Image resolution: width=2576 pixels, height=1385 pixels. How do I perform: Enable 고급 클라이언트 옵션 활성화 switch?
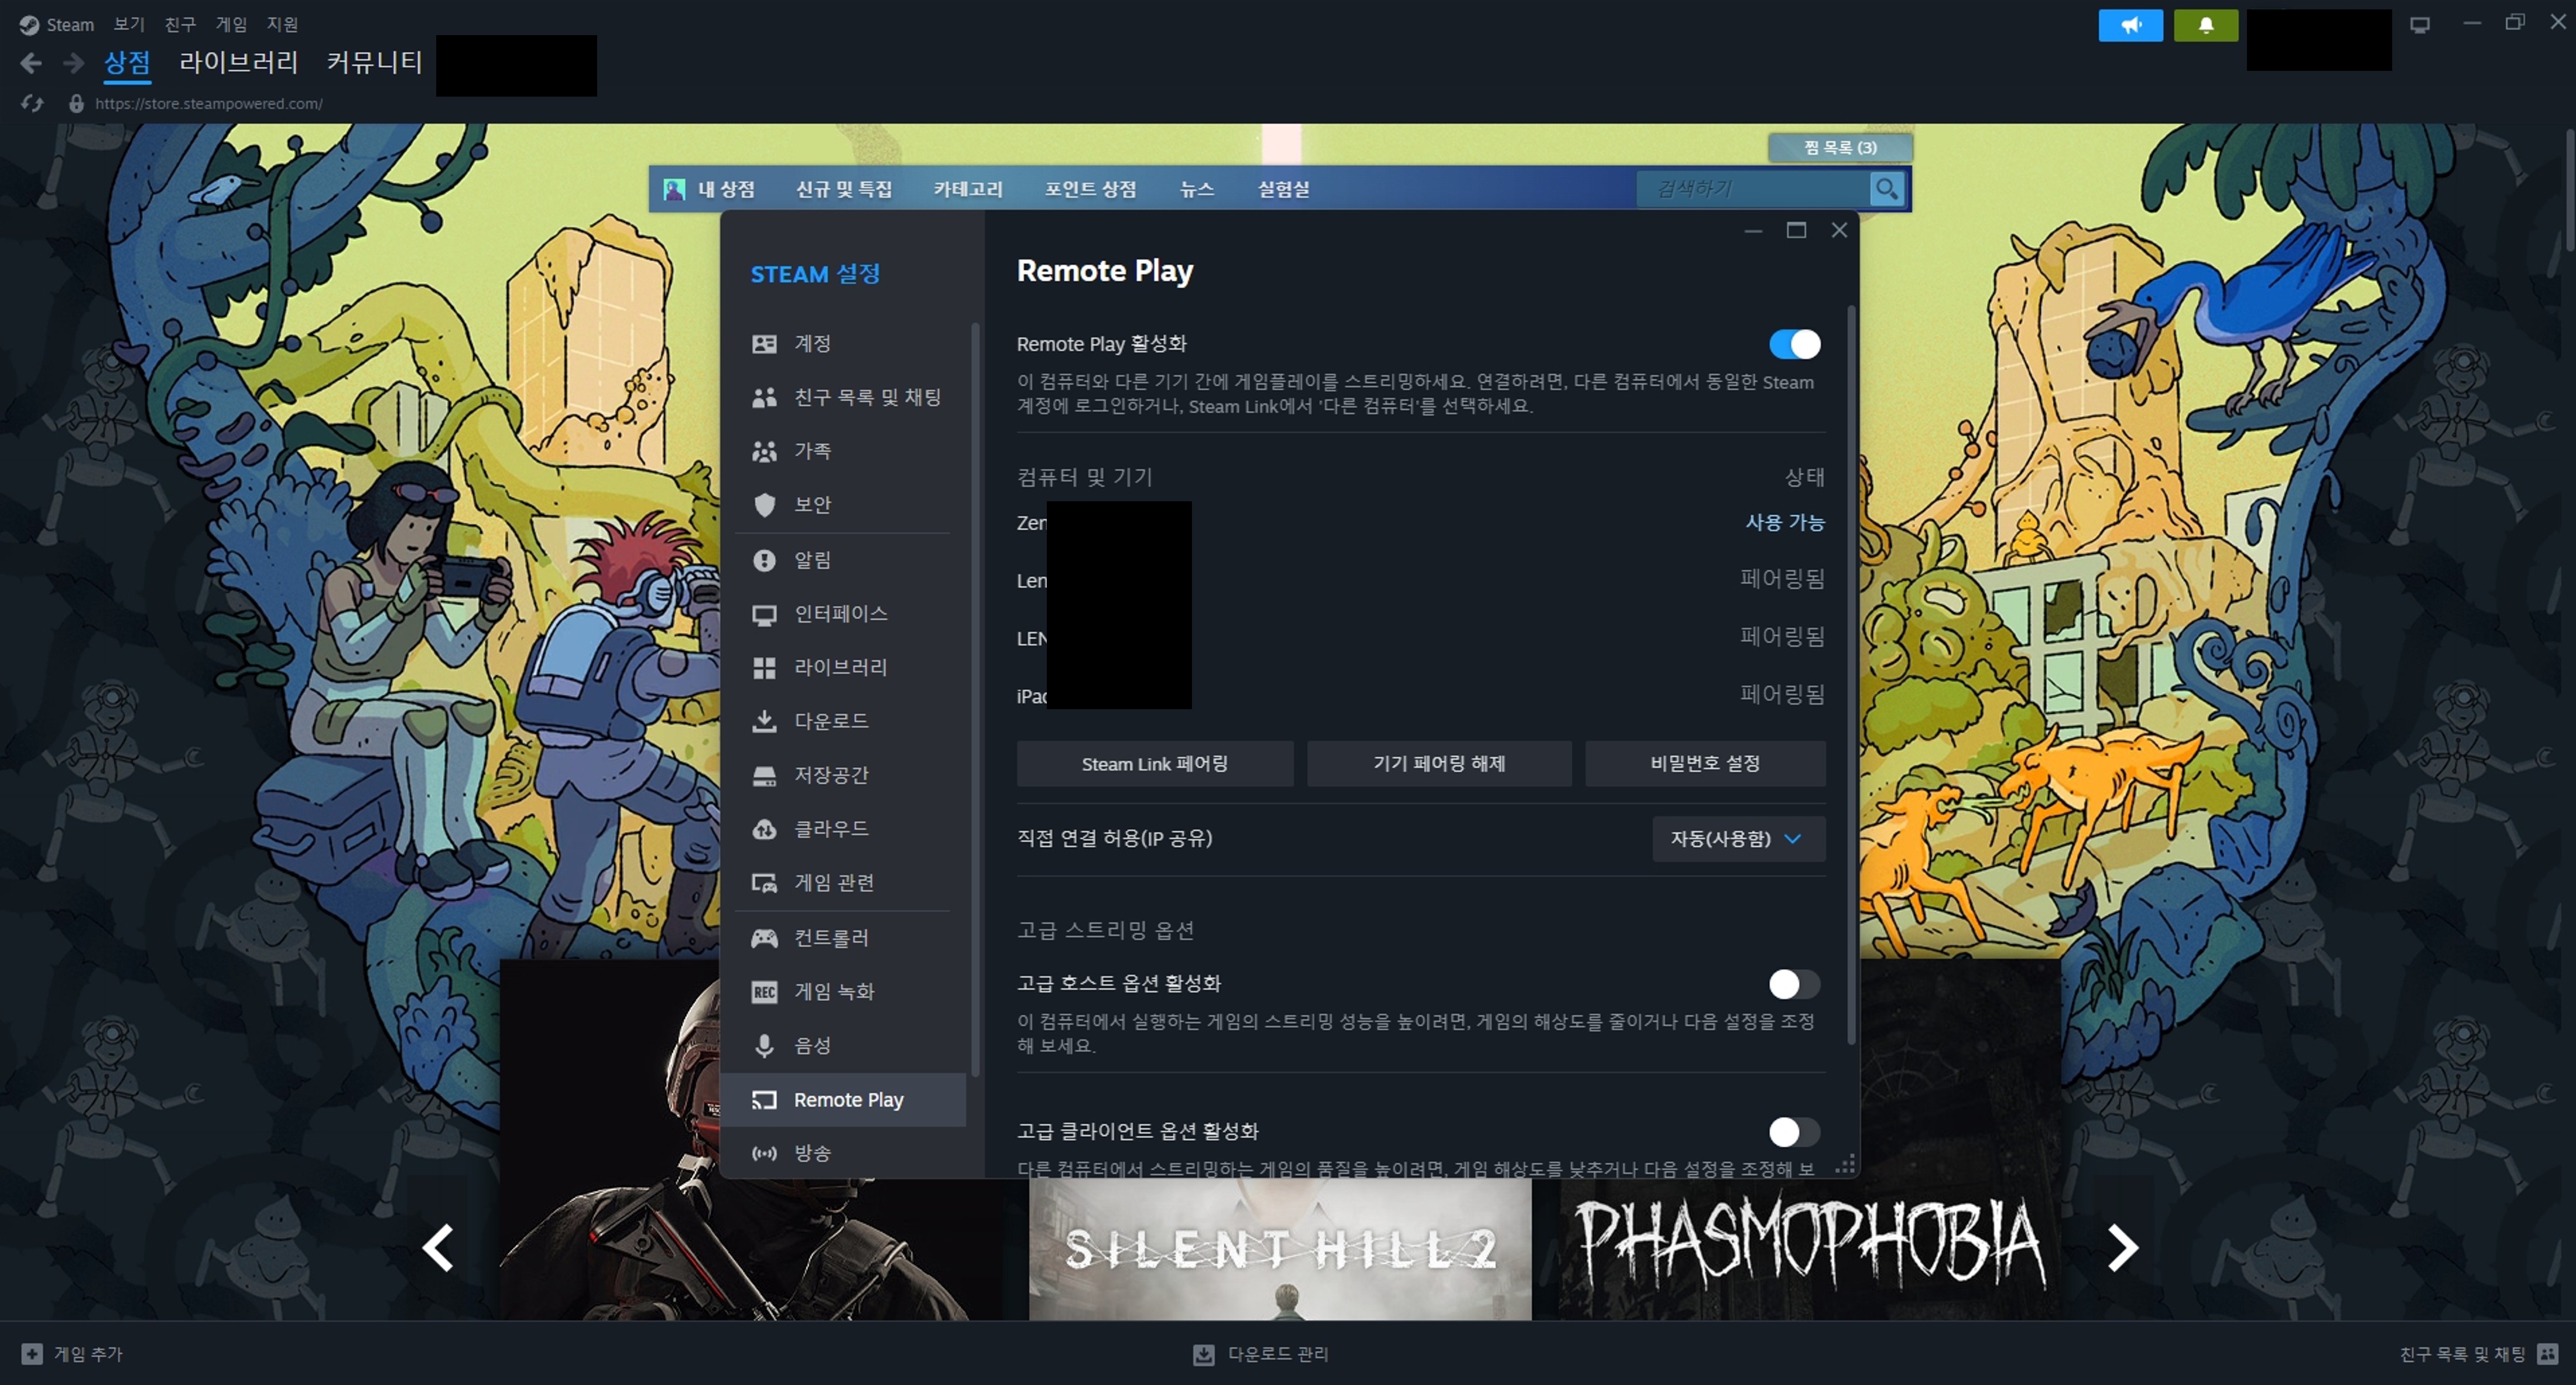click(x=1794, y=1132)
